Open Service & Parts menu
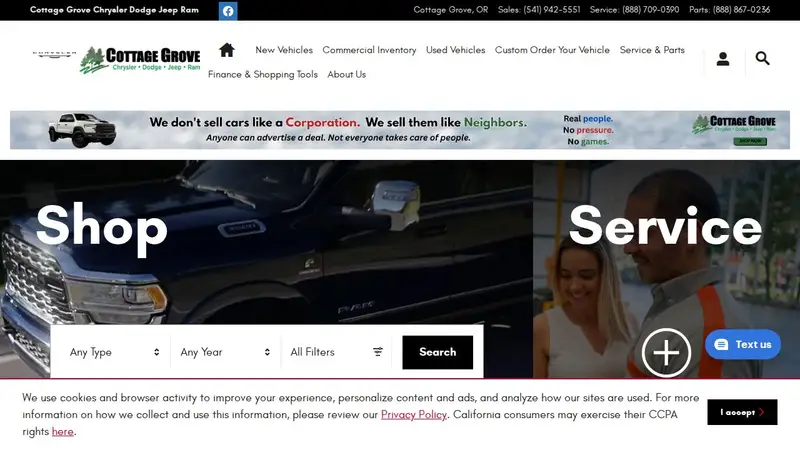The height and width of the screenshot is (450, 800). 652,50
